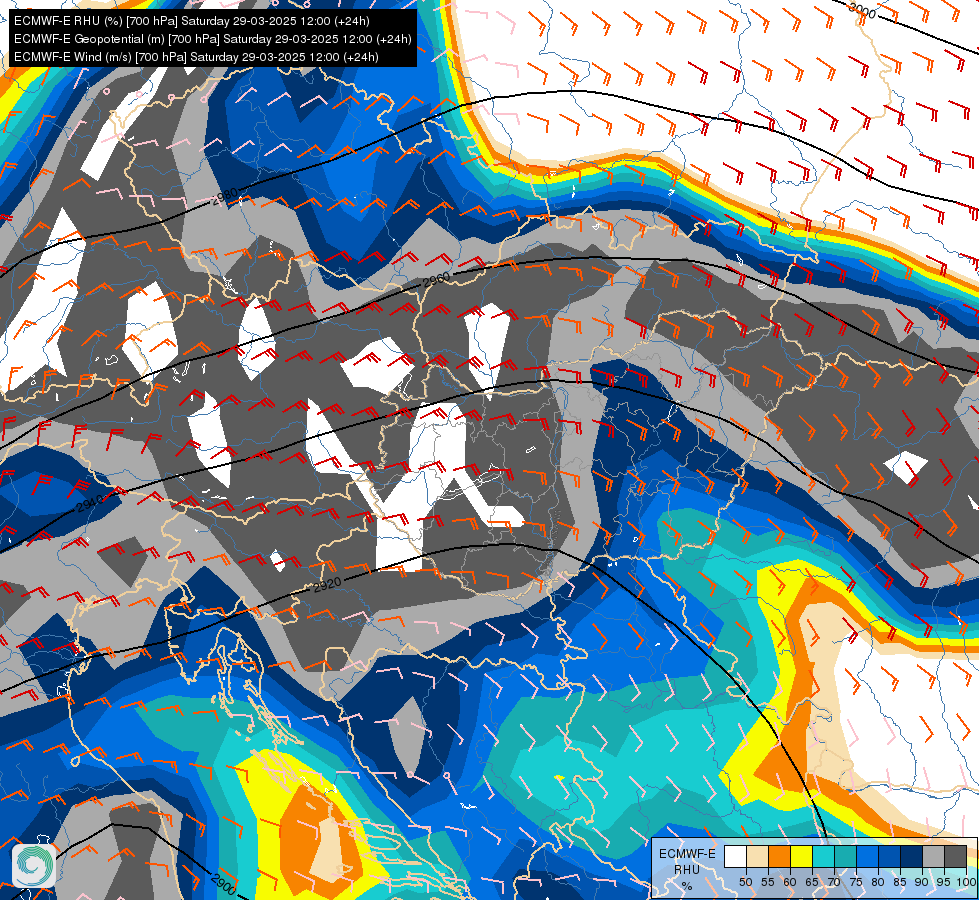This screenshot has width=979, height=900.
Task: Click the legend value 90
Action: point(922,882)
